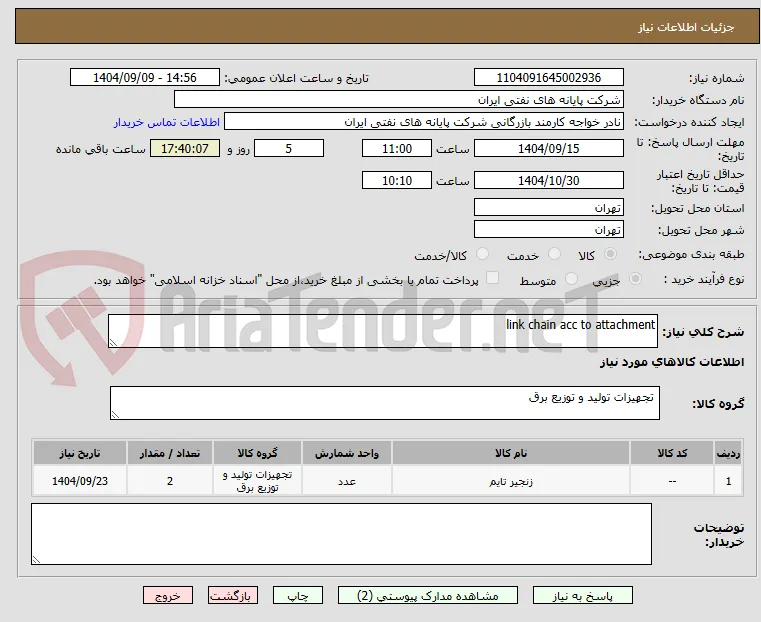Click the announcement date field 1404/09/09 - 14:56
This screenshot has width=761, height=622.
pyautogui.click(x=145, y=78)
